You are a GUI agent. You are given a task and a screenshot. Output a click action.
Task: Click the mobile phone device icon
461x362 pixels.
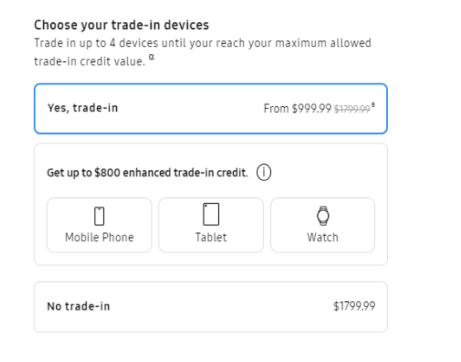click(99, 216)
